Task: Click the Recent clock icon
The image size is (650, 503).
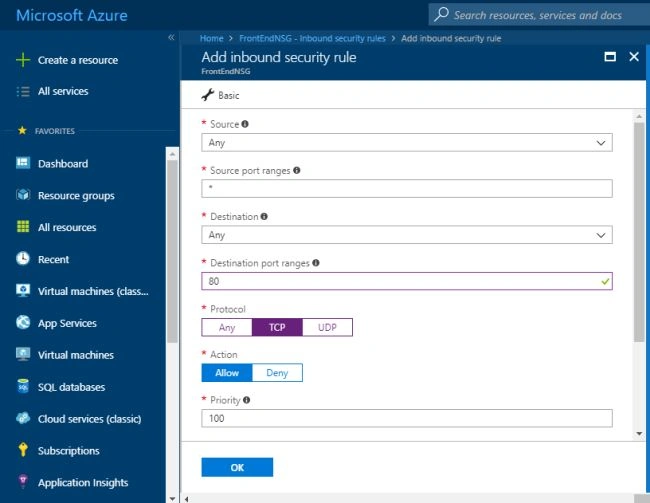Action: (x=23, y=258)
